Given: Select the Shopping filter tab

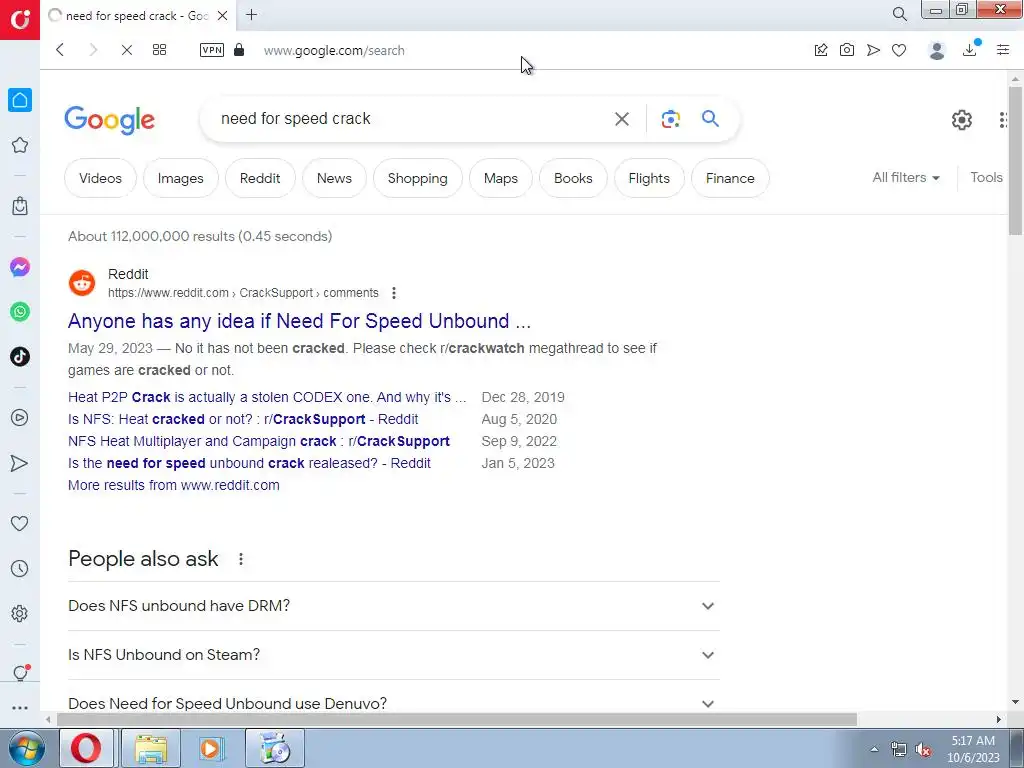Looking at the screenshot, I should tap(418, 178).
